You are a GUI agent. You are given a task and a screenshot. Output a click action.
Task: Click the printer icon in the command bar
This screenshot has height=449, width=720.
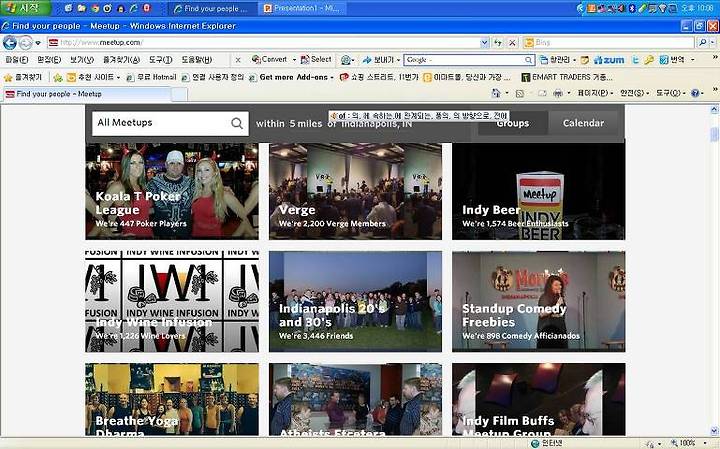pyautogui.click(x=558, y=93)
